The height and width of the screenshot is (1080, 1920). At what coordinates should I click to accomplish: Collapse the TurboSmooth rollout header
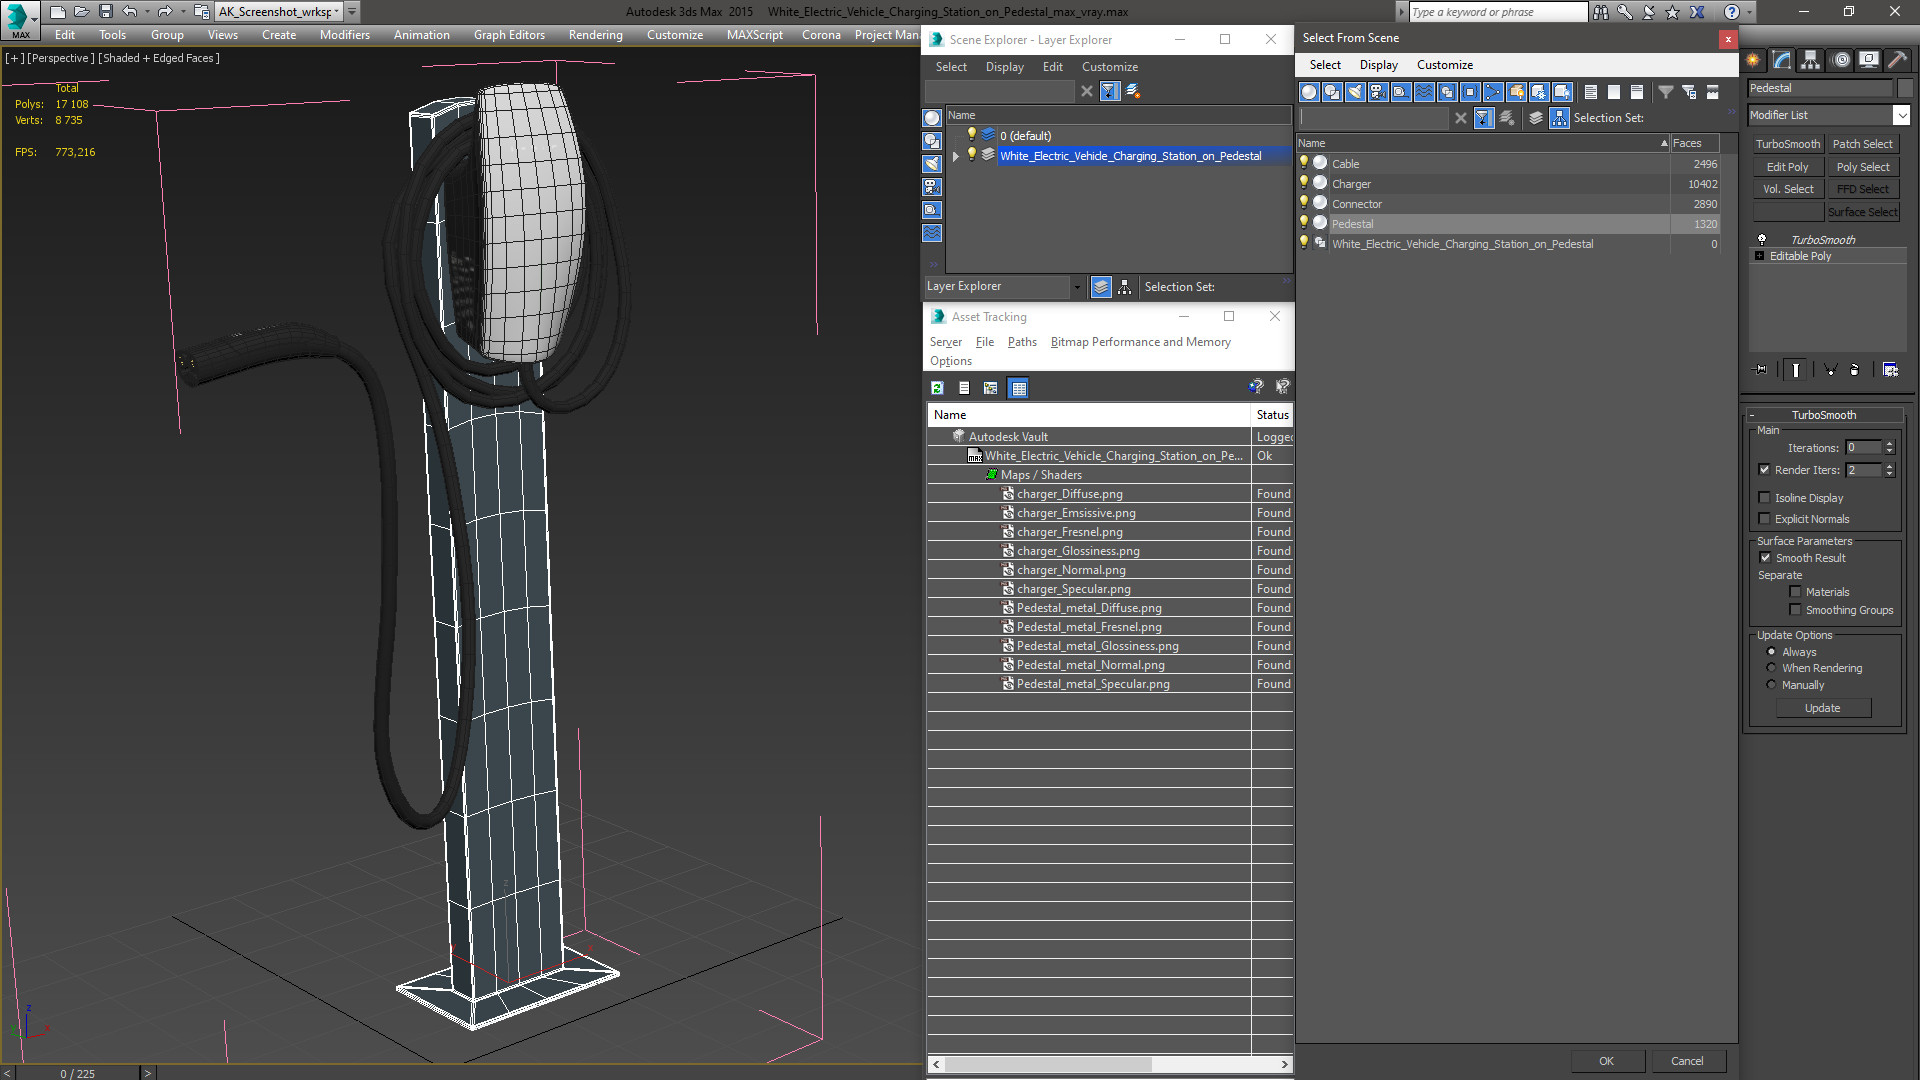1823,415
